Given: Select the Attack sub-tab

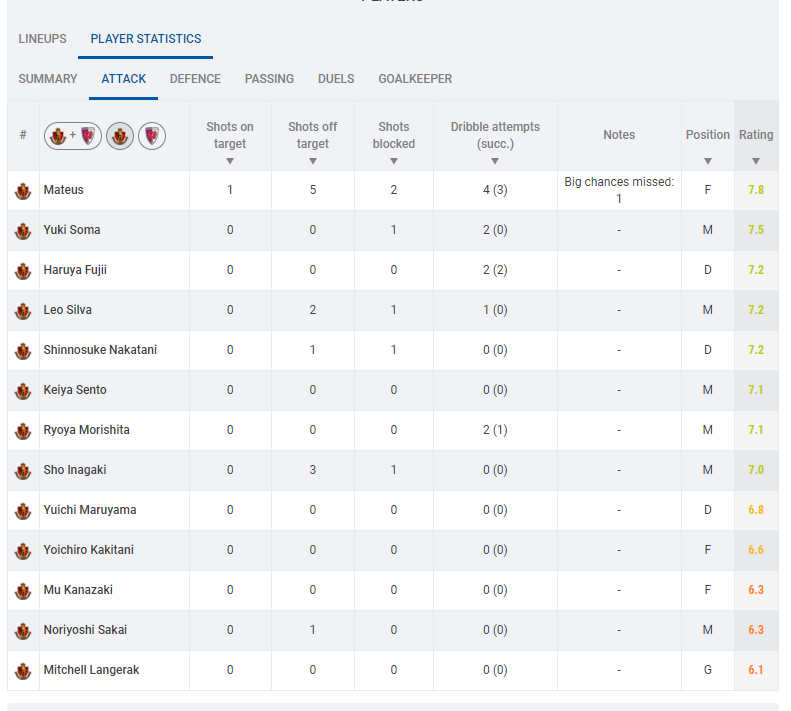Looking at the screenshot, I should click(x=124, y=79).
